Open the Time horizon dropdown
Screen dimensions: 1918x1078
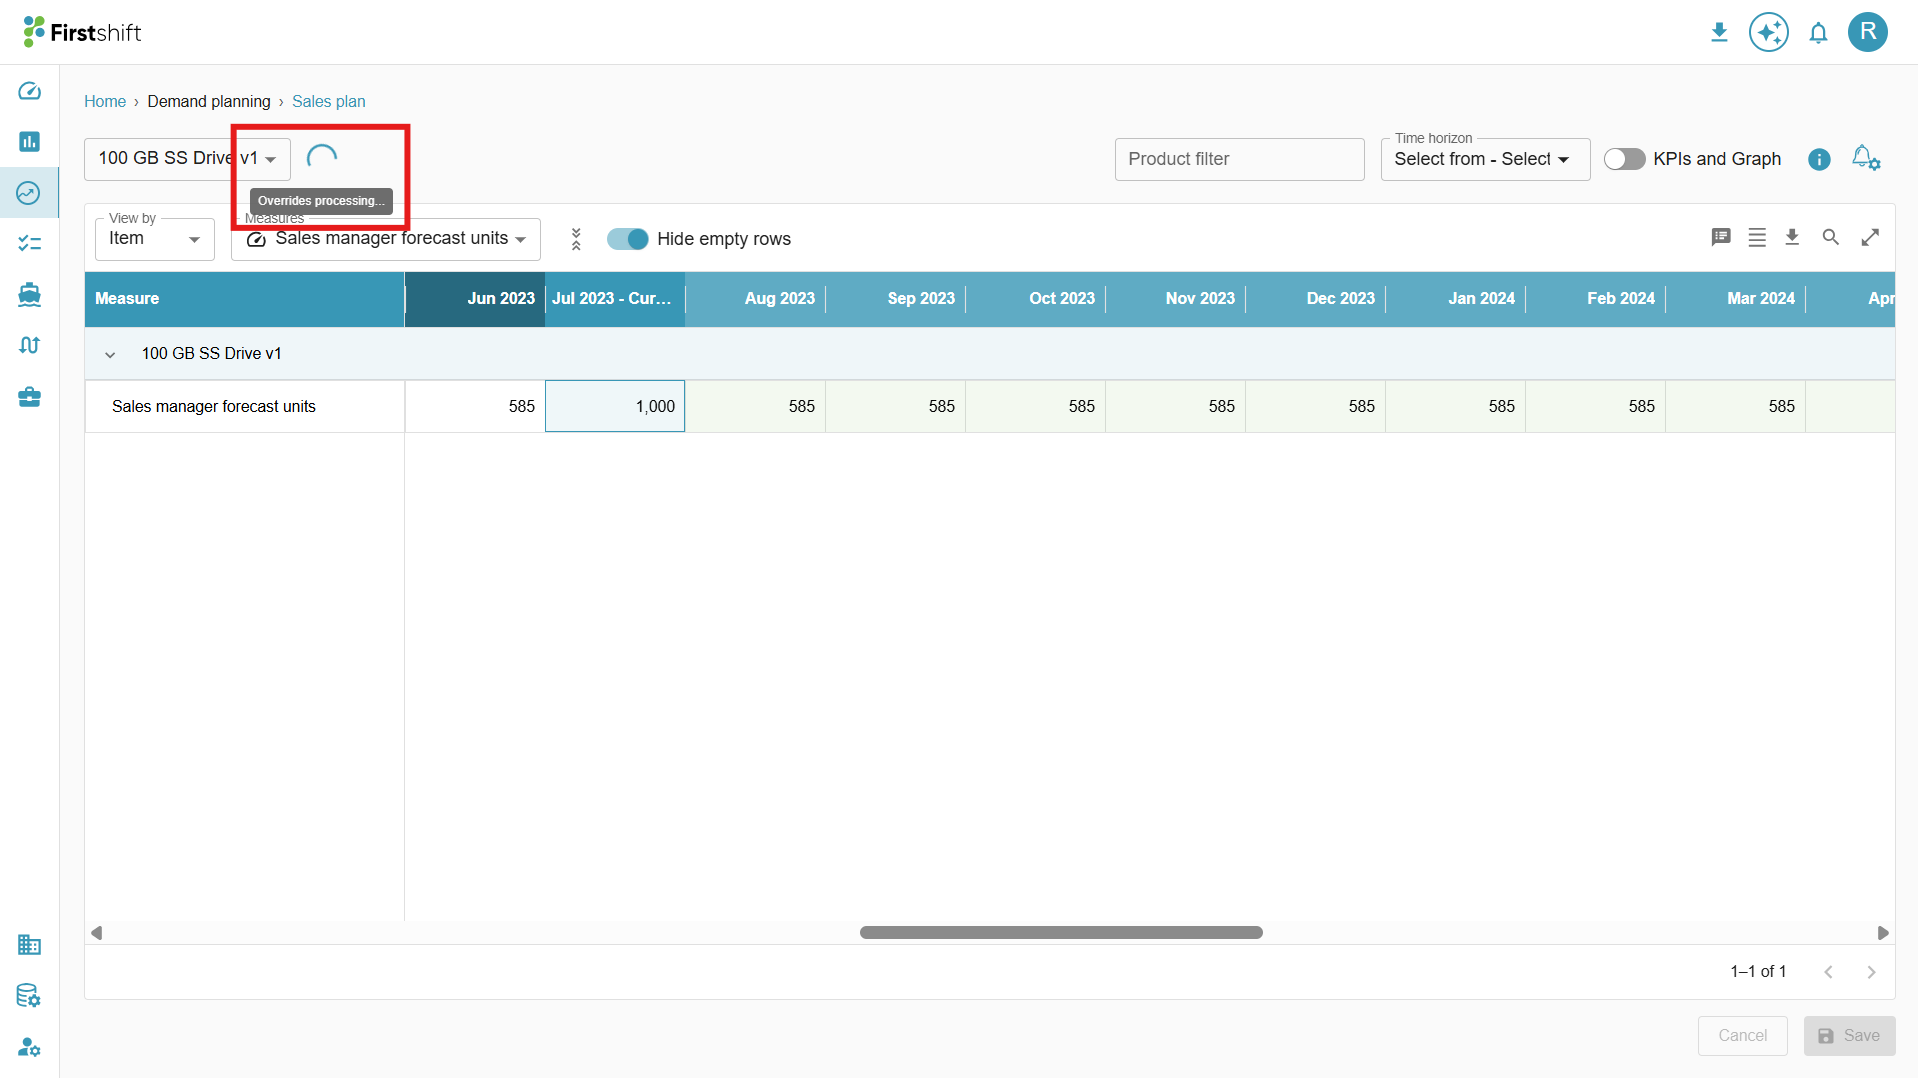1485,159
